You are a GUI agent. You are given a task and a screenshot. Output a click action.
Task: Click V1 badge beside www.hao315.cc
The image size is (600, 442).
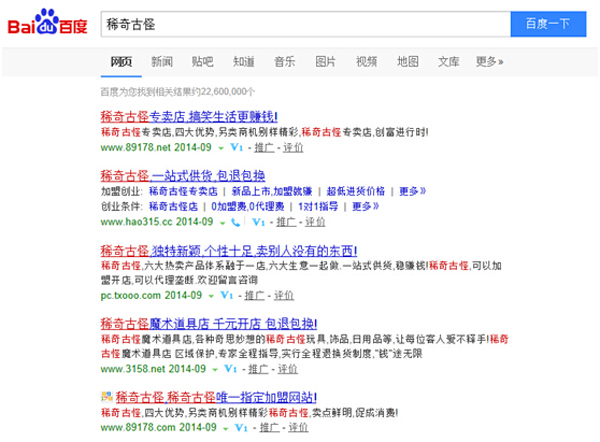tap(259, 222)
